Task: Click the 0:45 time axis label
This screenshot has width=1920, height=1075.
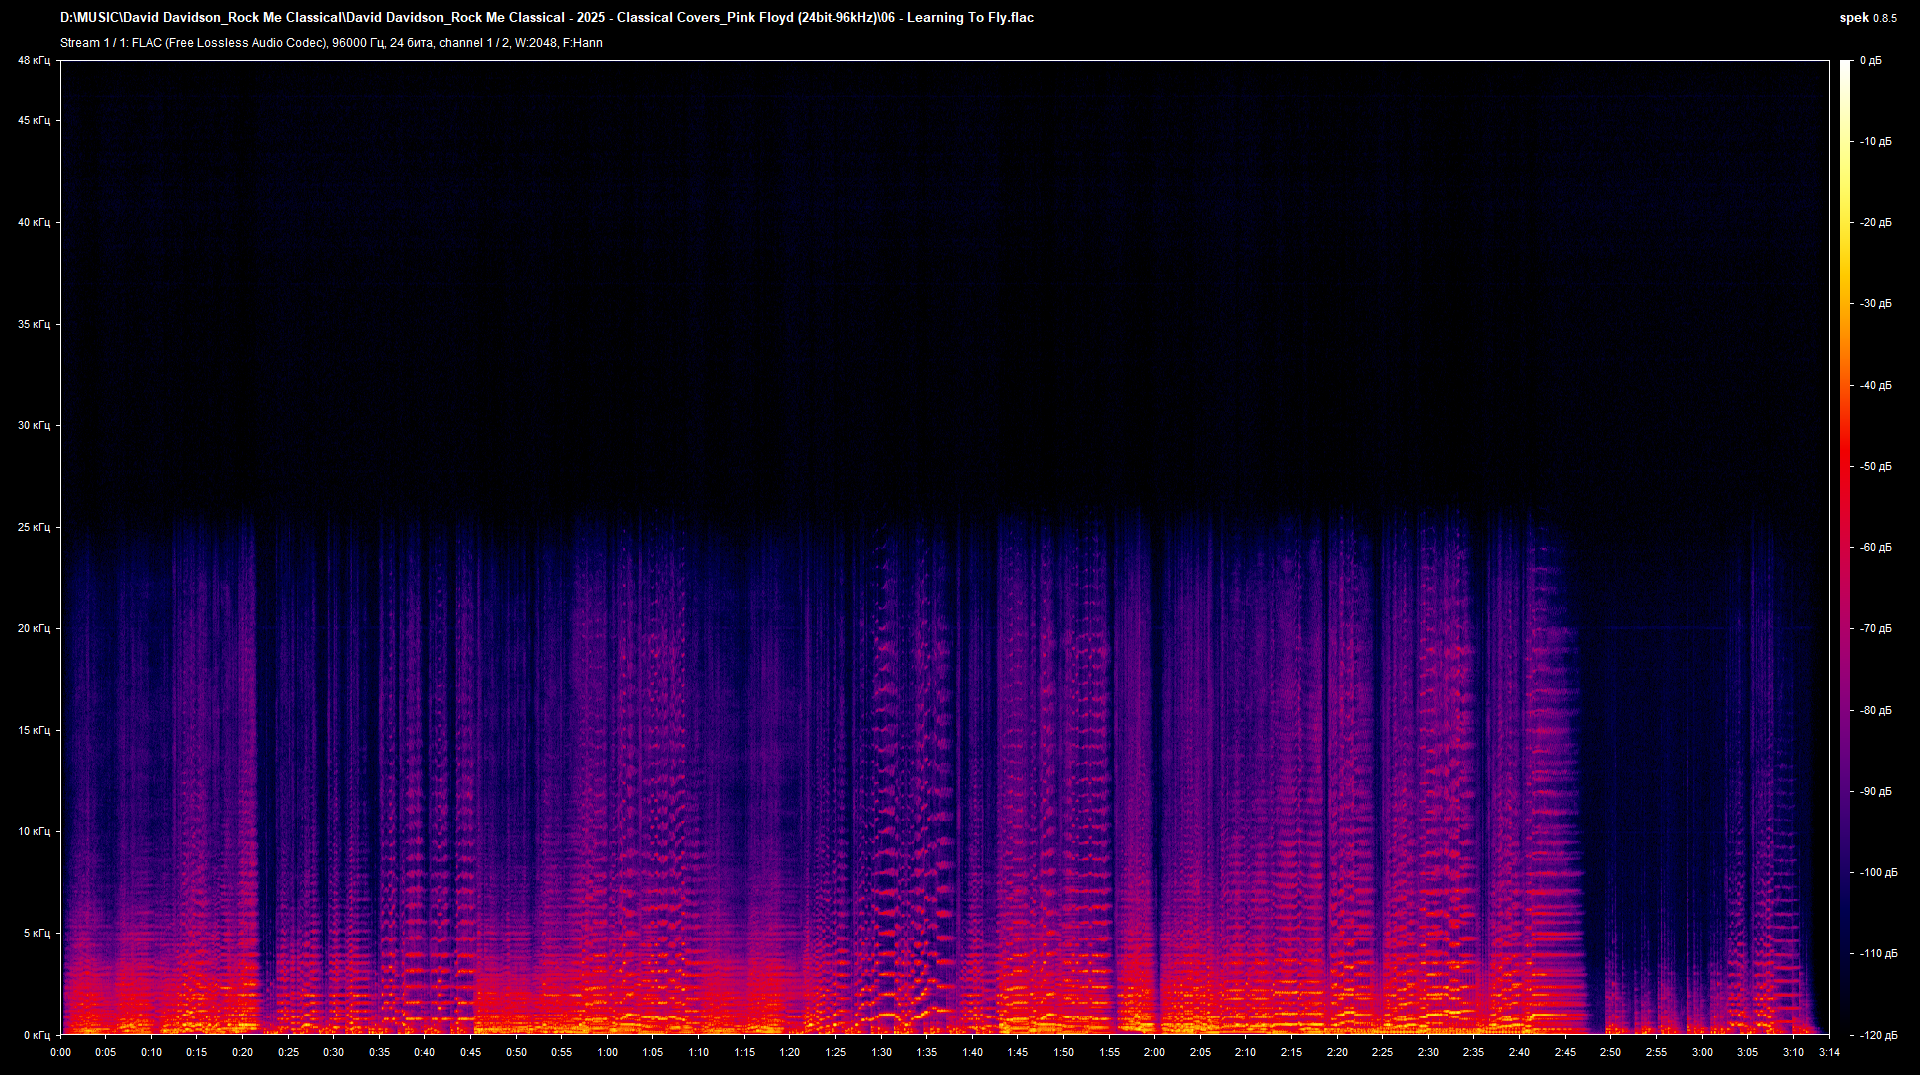Action: click(x=471, y=1052)
